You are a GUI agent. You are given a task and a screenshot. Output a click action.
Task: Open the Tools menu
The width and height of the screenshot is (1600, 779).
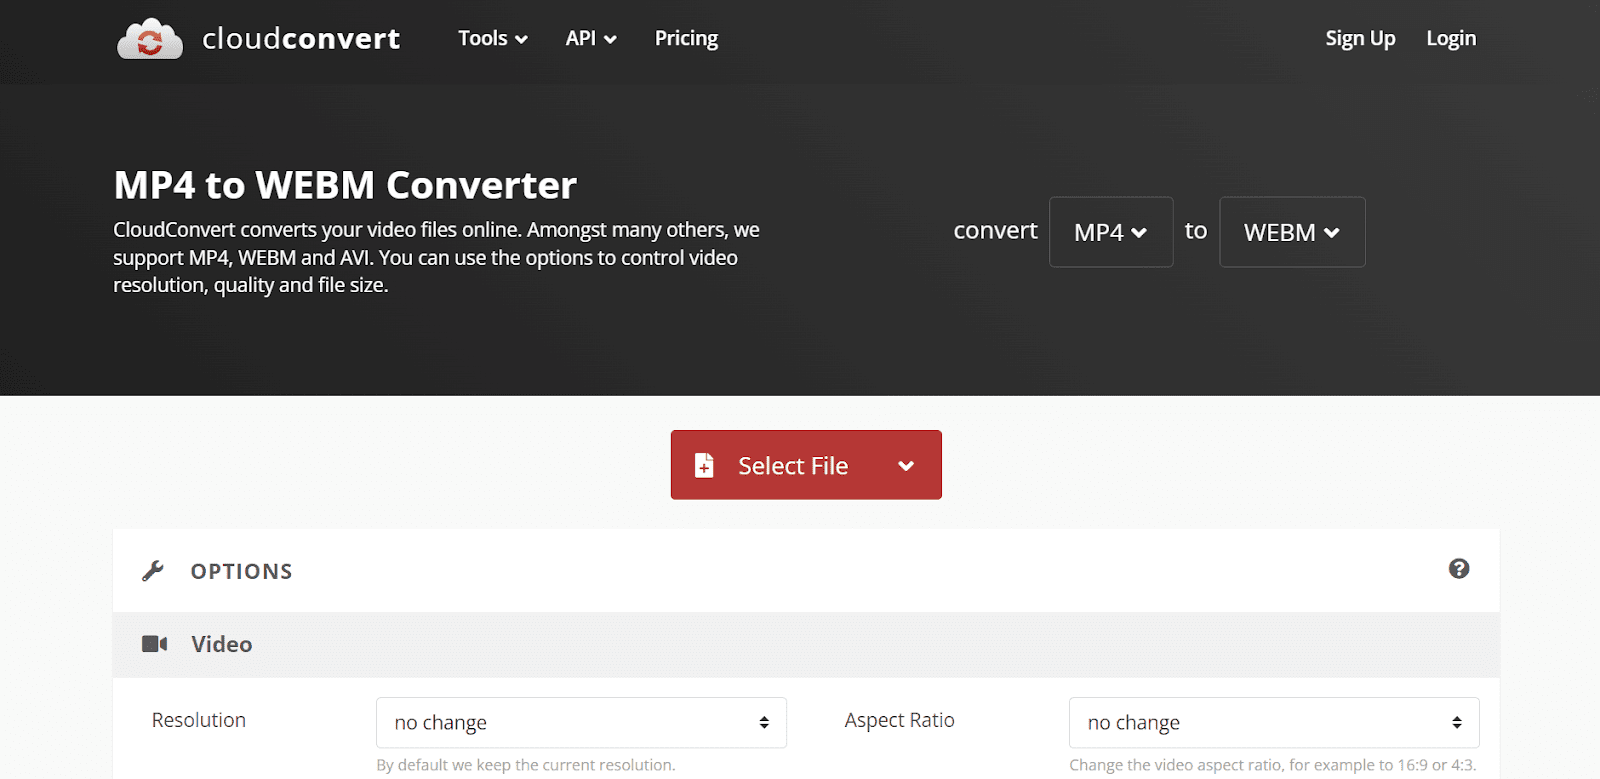pos(493,38)
